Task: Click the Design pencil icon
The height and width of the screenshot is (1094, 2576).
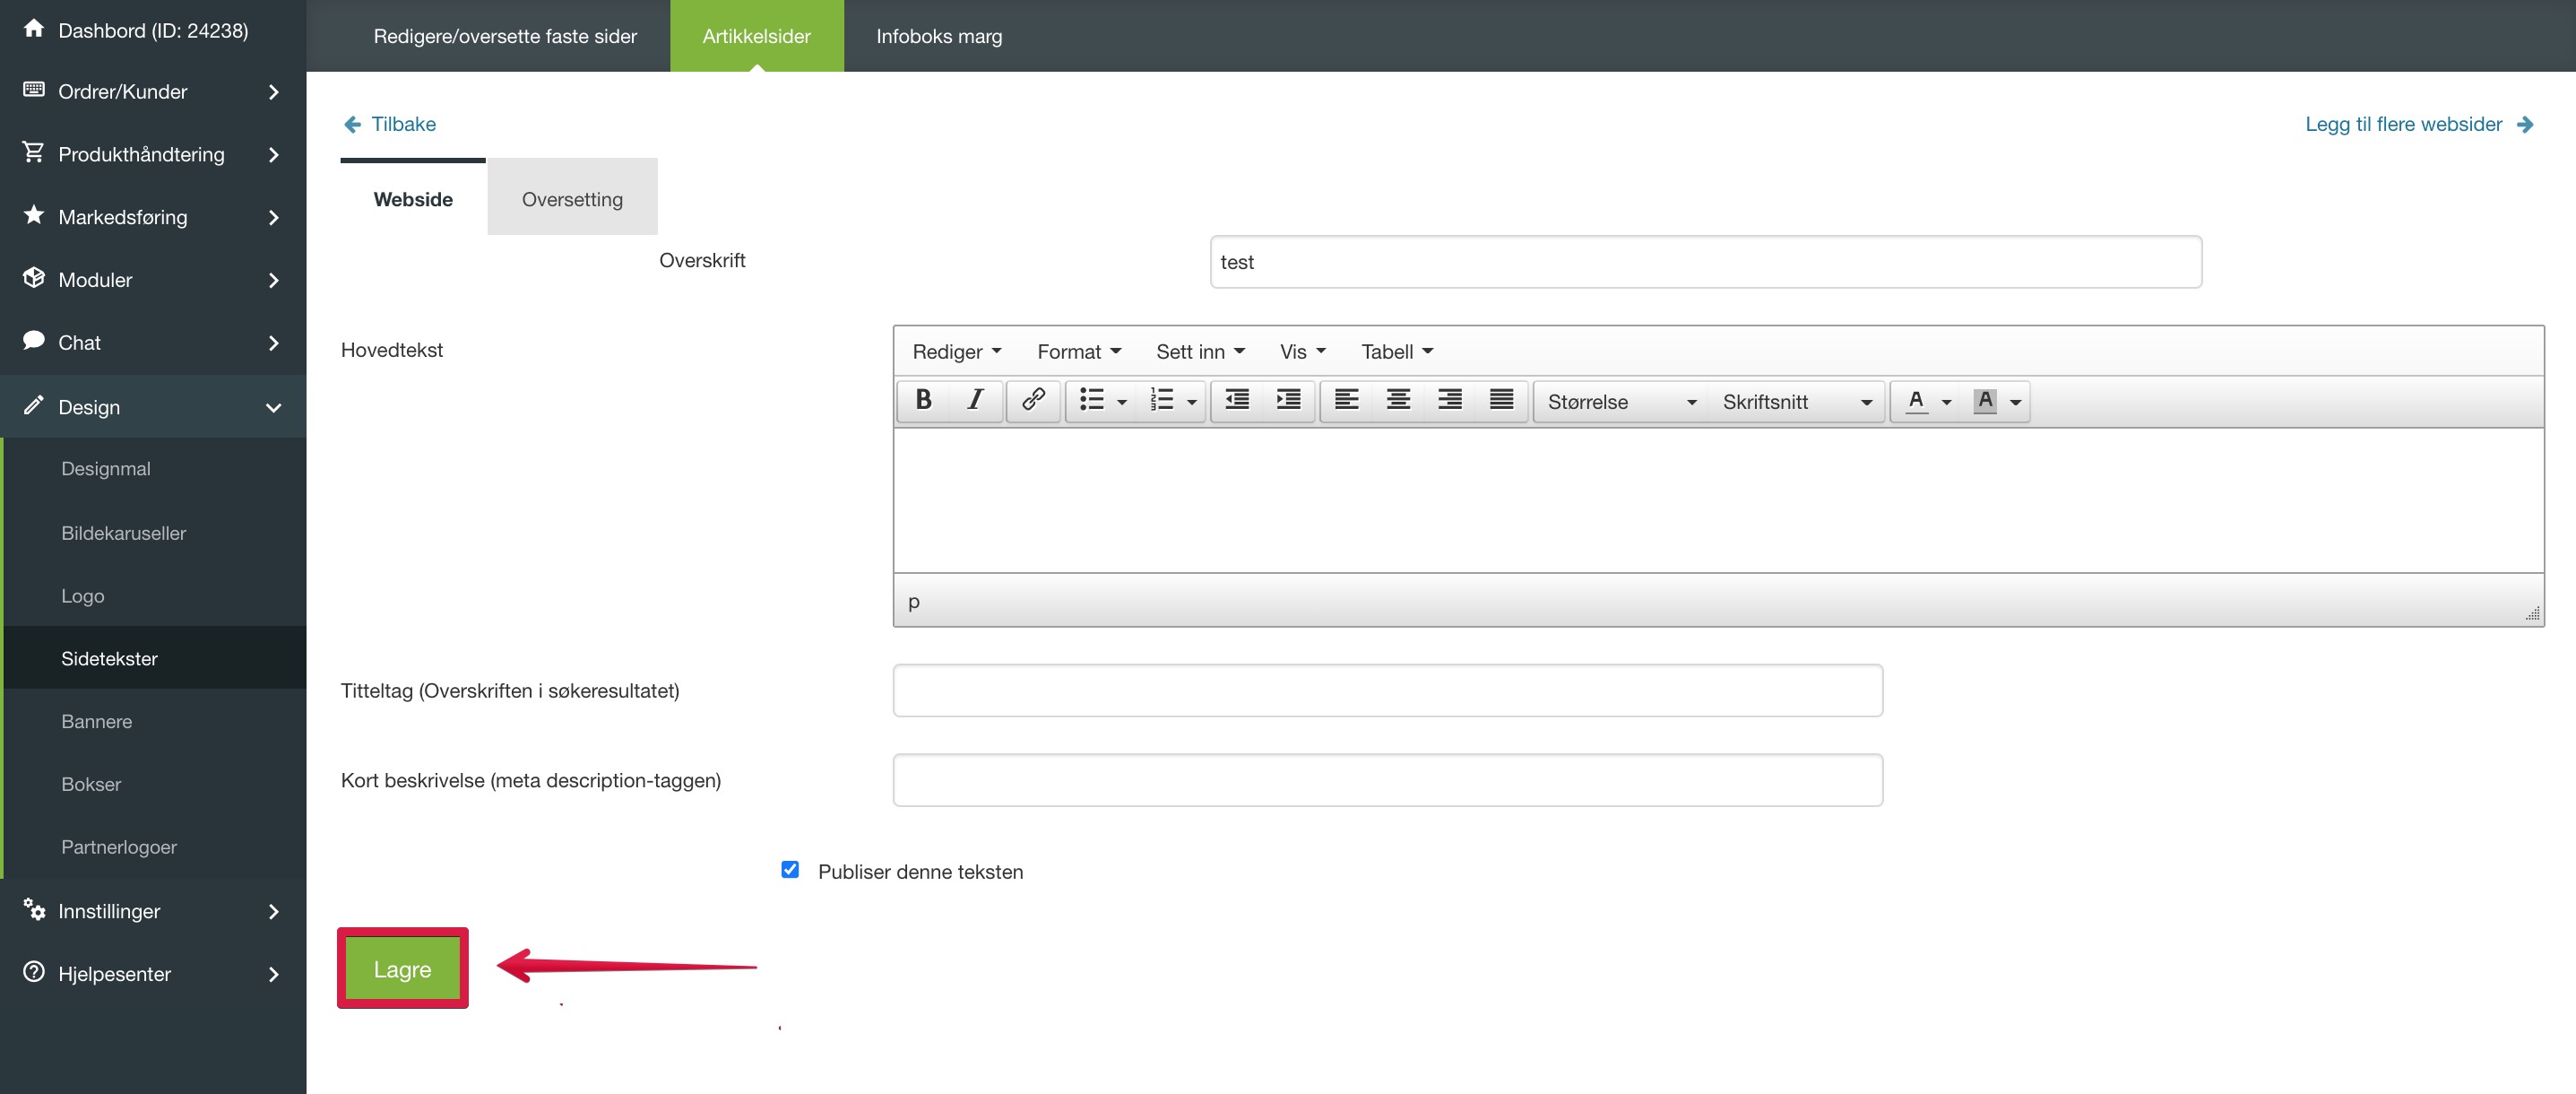Action: tap(33, 405)
